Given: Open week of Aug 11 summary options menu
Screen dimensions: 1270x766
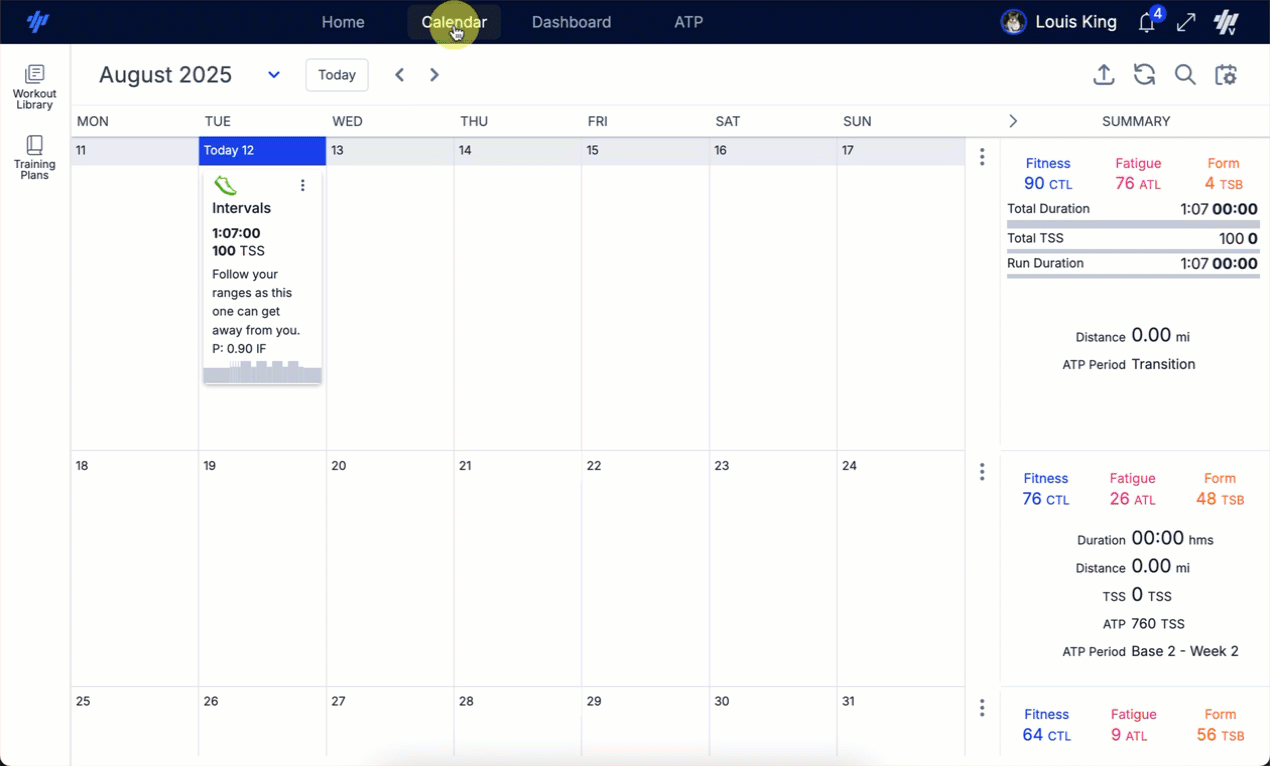Looking at the screenshot, I should 982,157.
